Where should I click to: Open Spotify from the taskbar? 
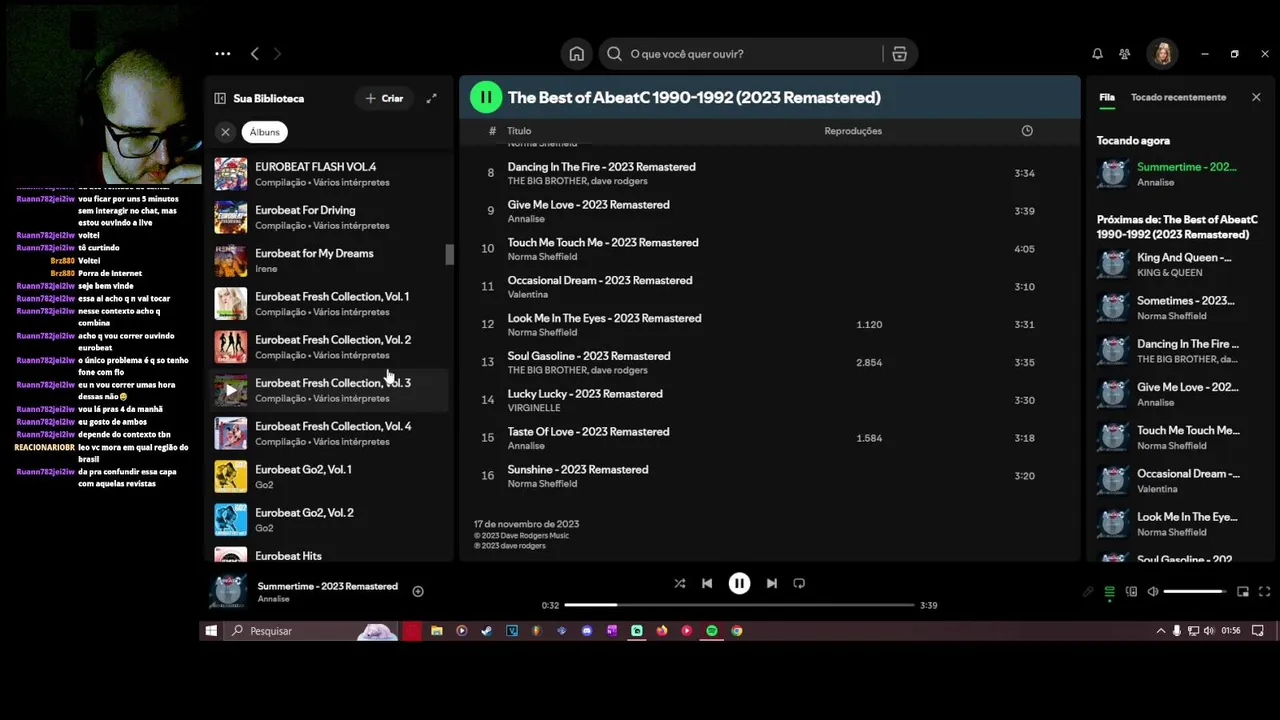pos(712,631)
